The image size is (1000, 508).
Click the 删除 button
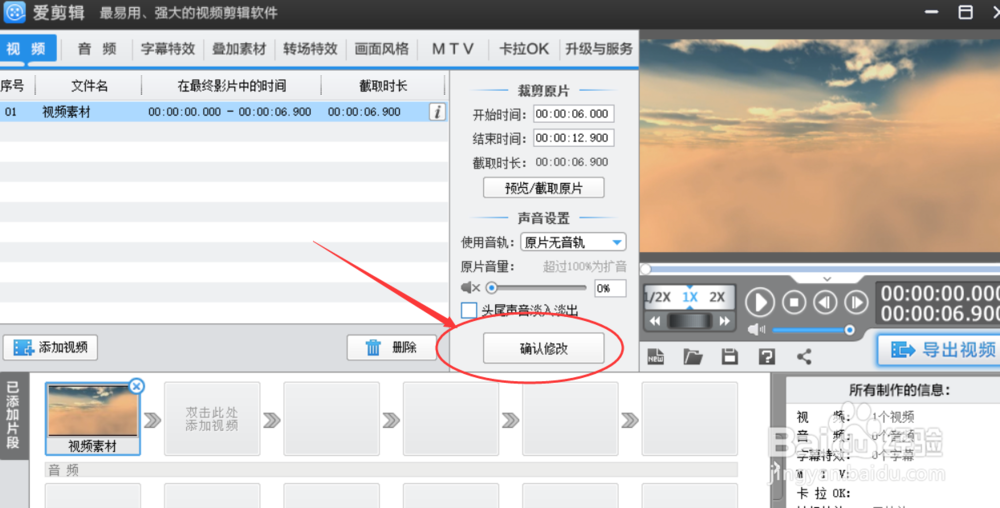click(x=392, y=347)
